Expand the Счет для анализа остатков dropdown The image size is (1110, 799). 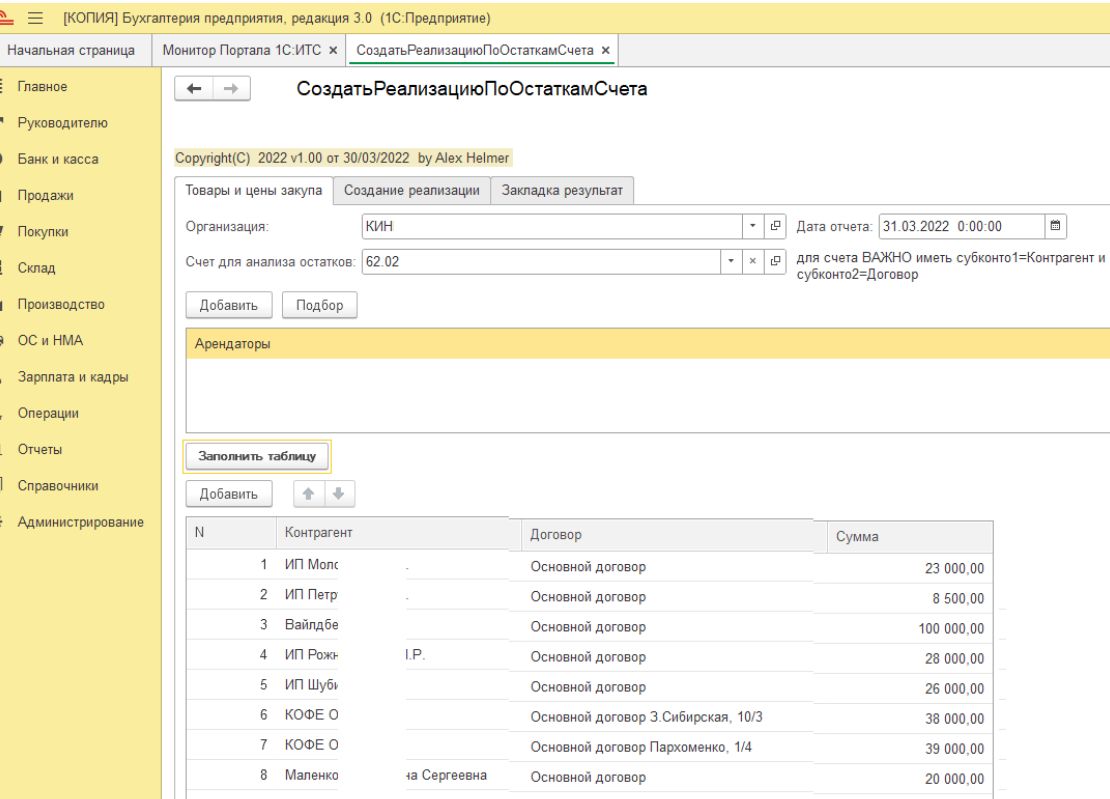point(731,261)
